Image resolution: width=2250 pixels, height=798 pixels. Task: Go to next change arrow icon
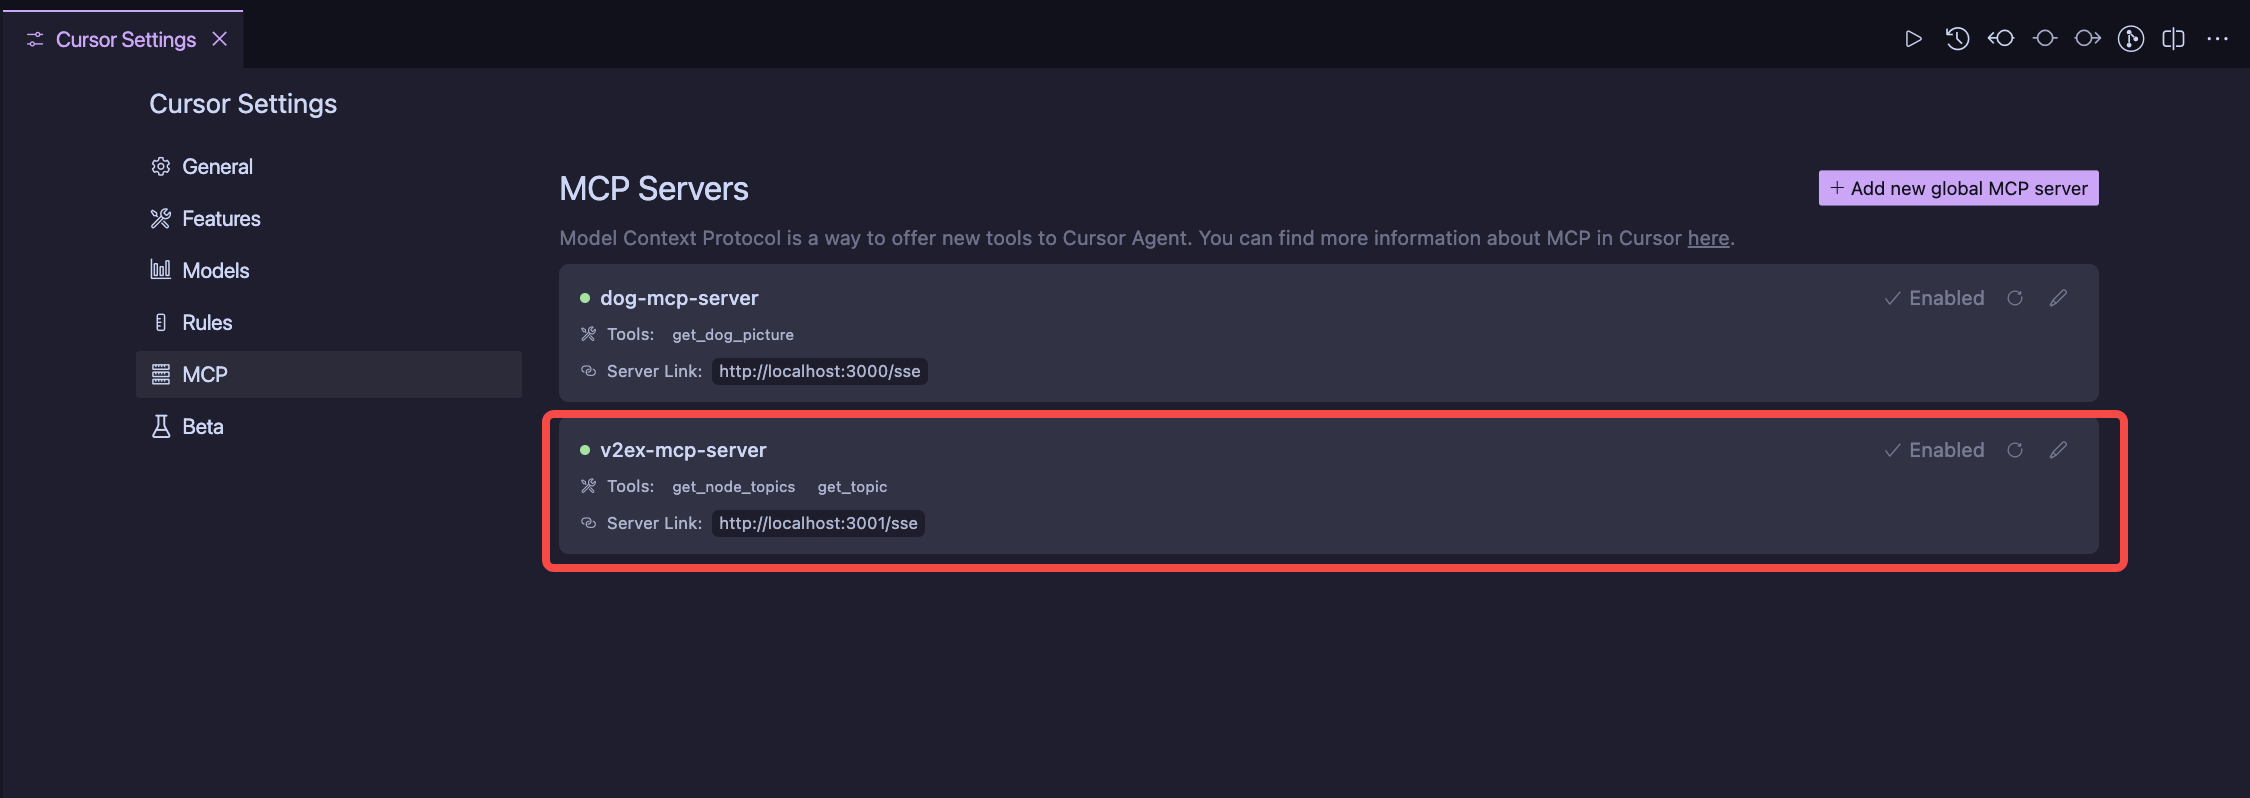point(2088,39)
